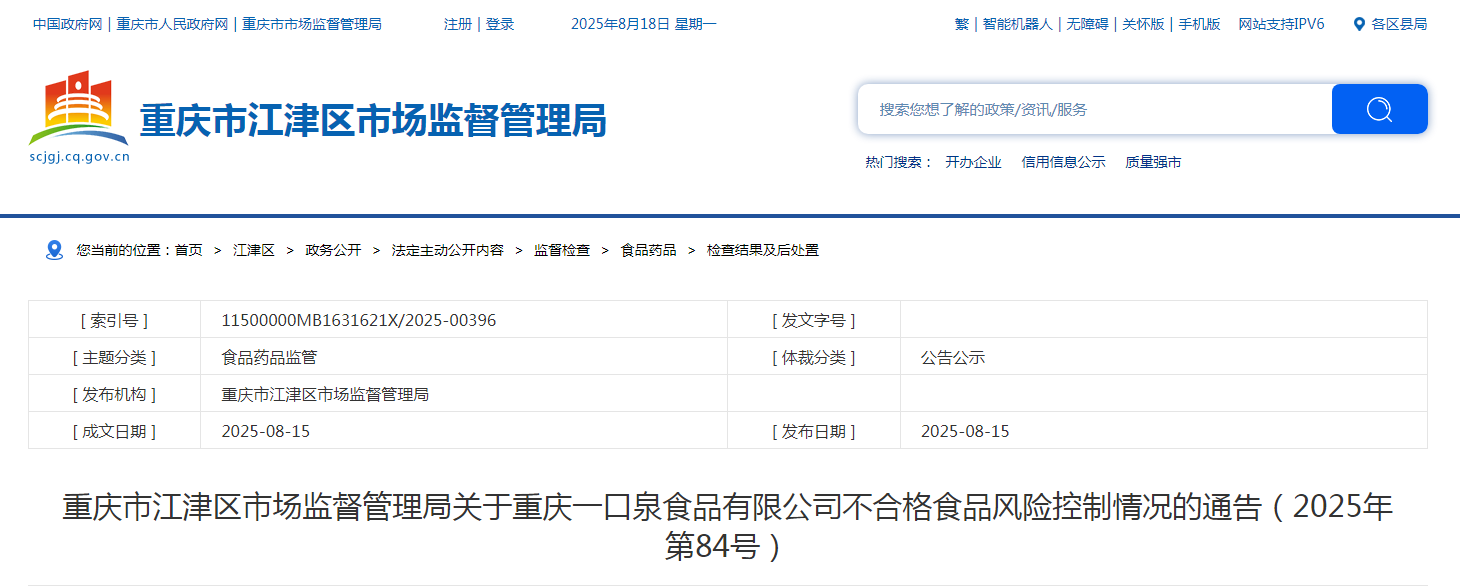Click the 发布日期 value 2025-08-15
Screen dimensions: 1460x587
click(x=965, y=431)
